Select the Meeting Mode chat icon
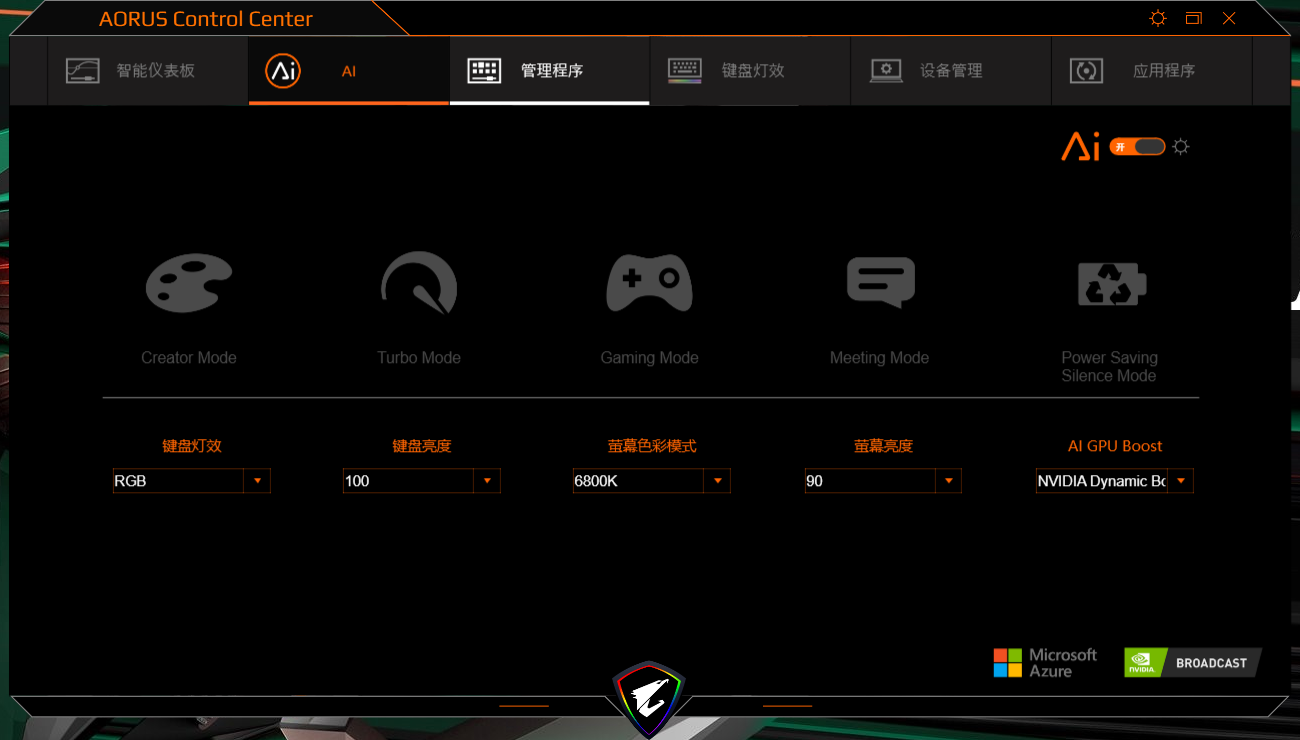Viewport: 1300px width, 740px height. (880, 282)
